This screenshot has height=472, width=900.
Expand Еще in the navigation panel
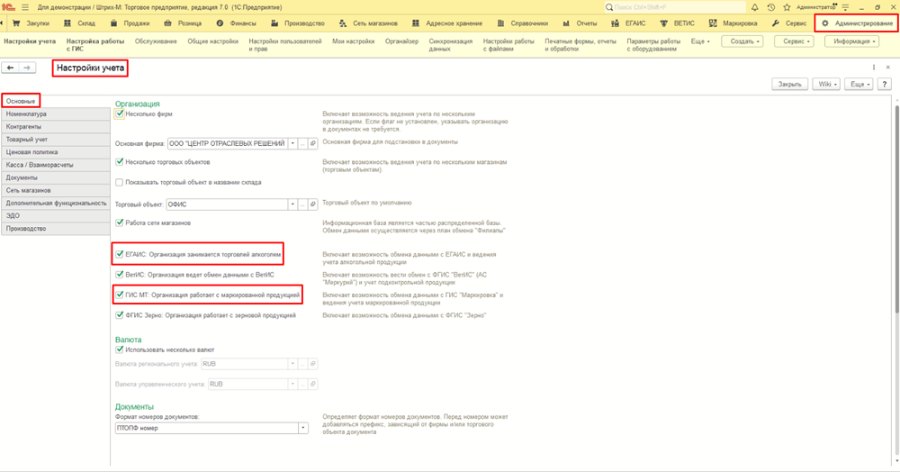[700, 41]
